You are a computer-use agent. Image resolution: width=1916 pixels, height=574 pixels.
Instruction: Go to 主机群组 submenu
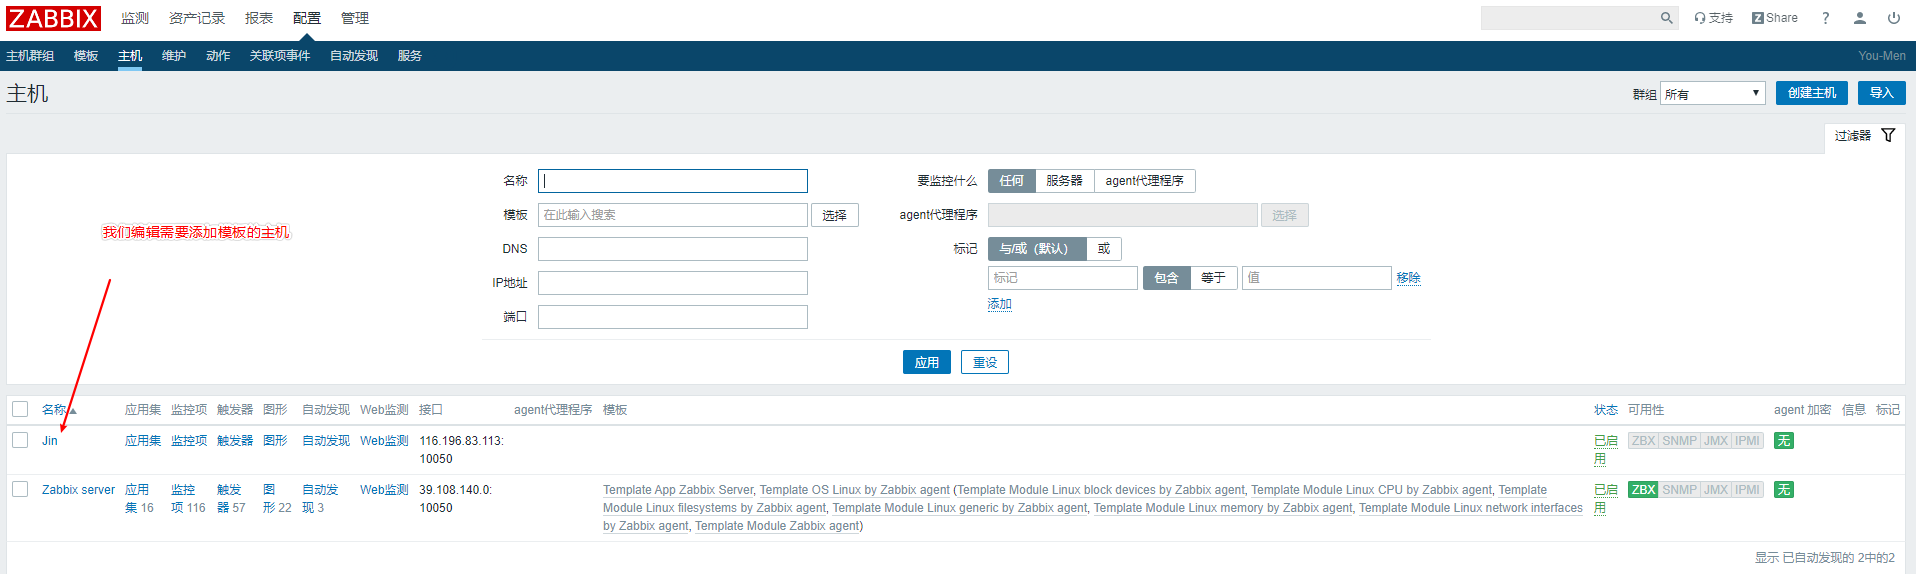(x=30, y=56)
